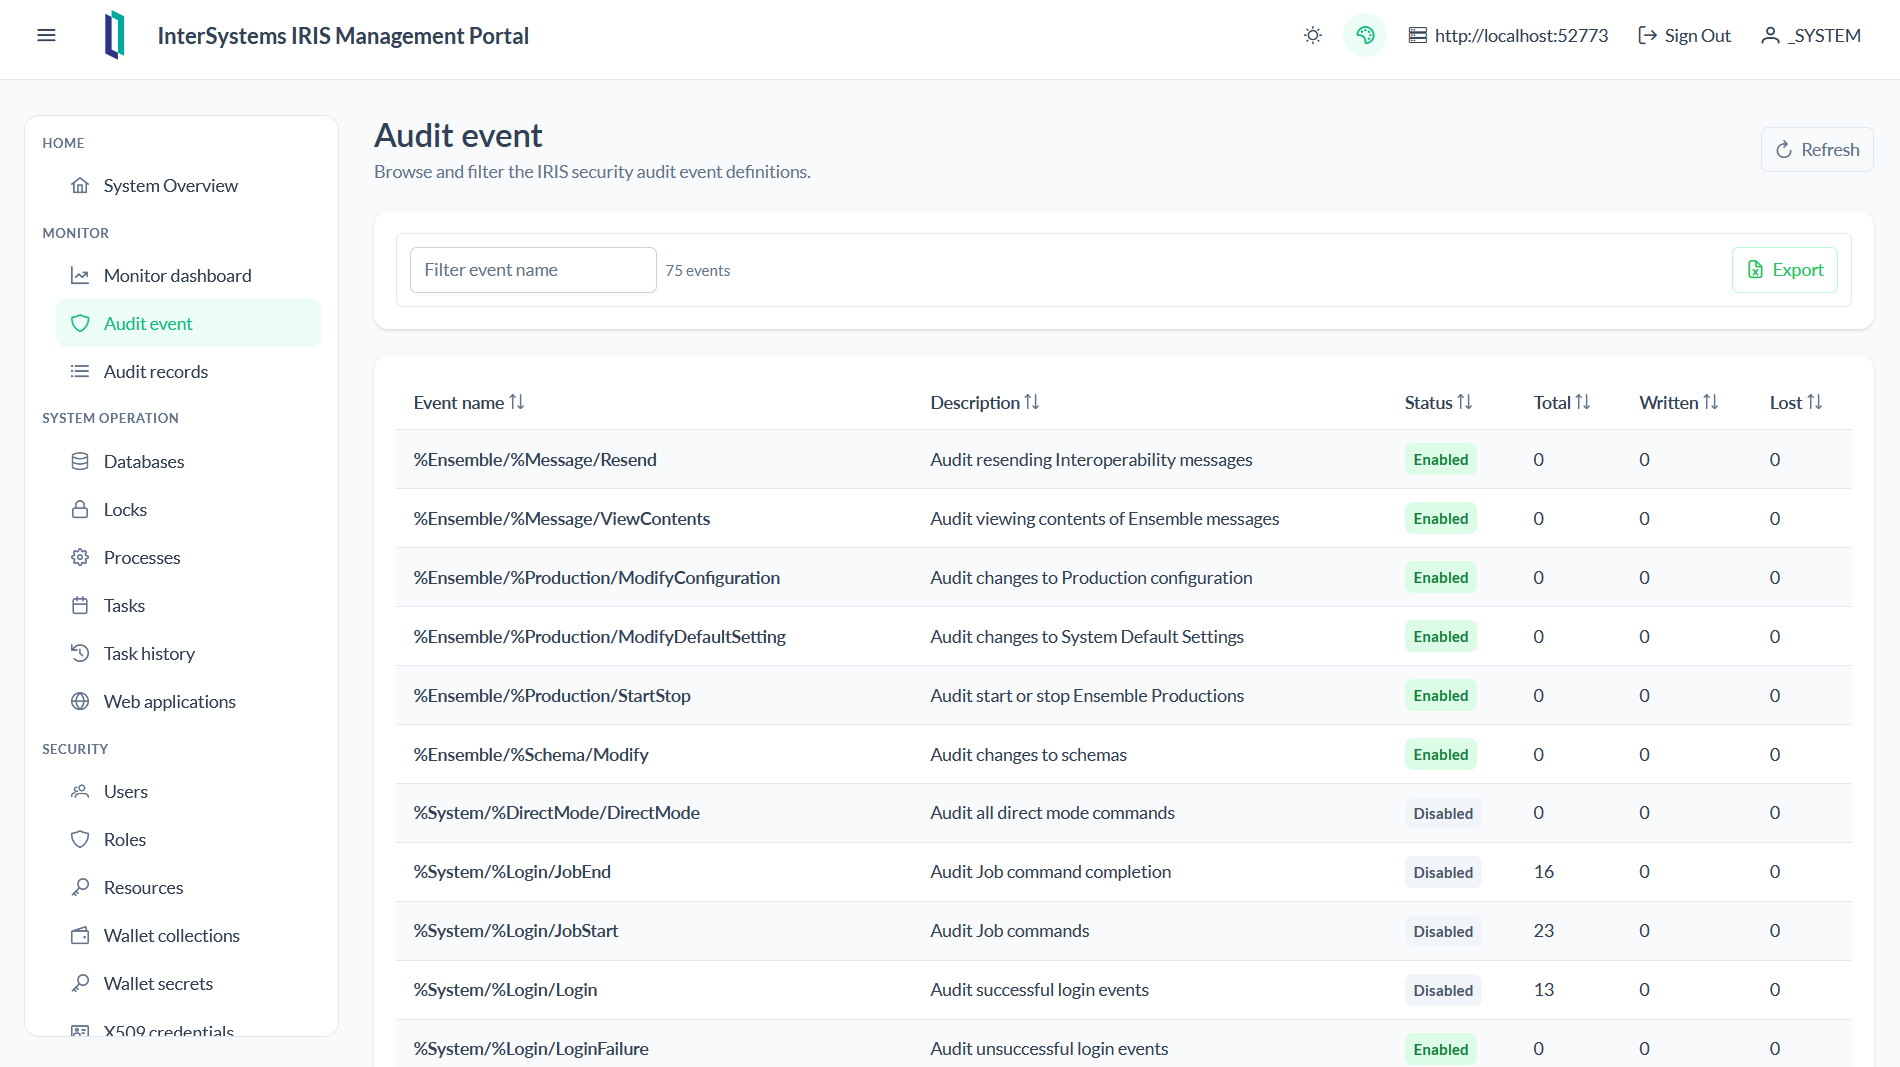Click InterSystems IRIS Management Portal title
The width and height of the screenshot is (1900, 1067).
[343, 36]
